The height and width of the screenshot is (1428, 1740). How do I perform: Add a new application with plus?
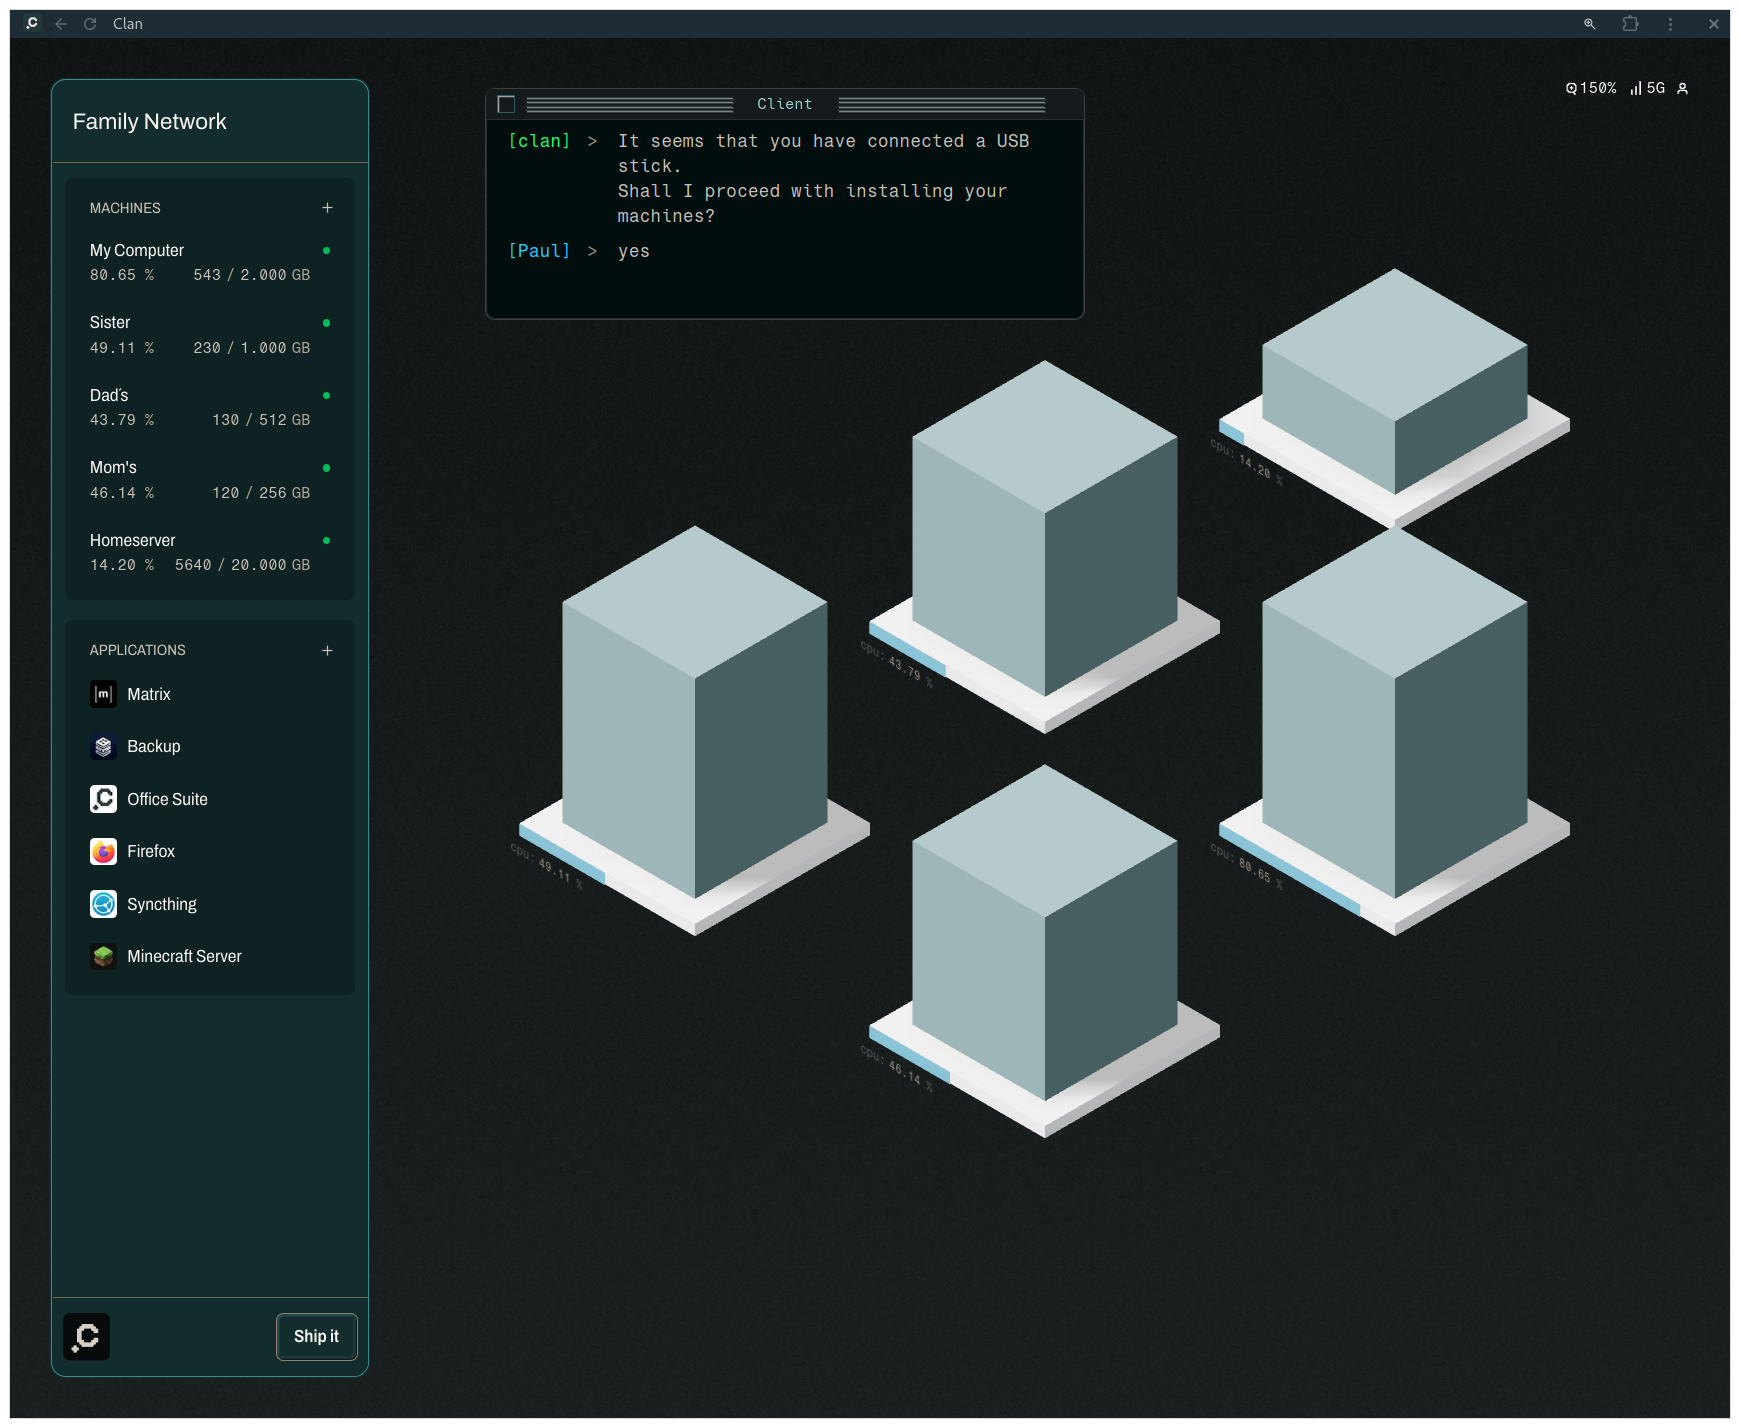327,651
